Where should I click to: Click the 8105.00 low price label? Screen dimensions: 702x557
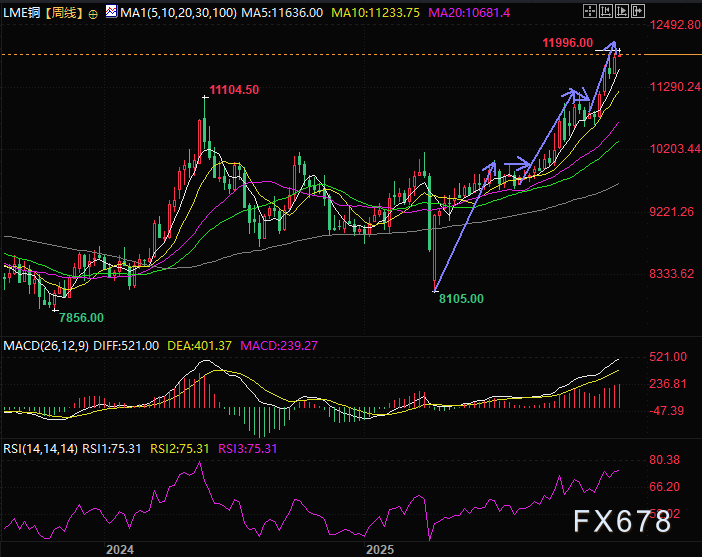(x=461, y=298)
